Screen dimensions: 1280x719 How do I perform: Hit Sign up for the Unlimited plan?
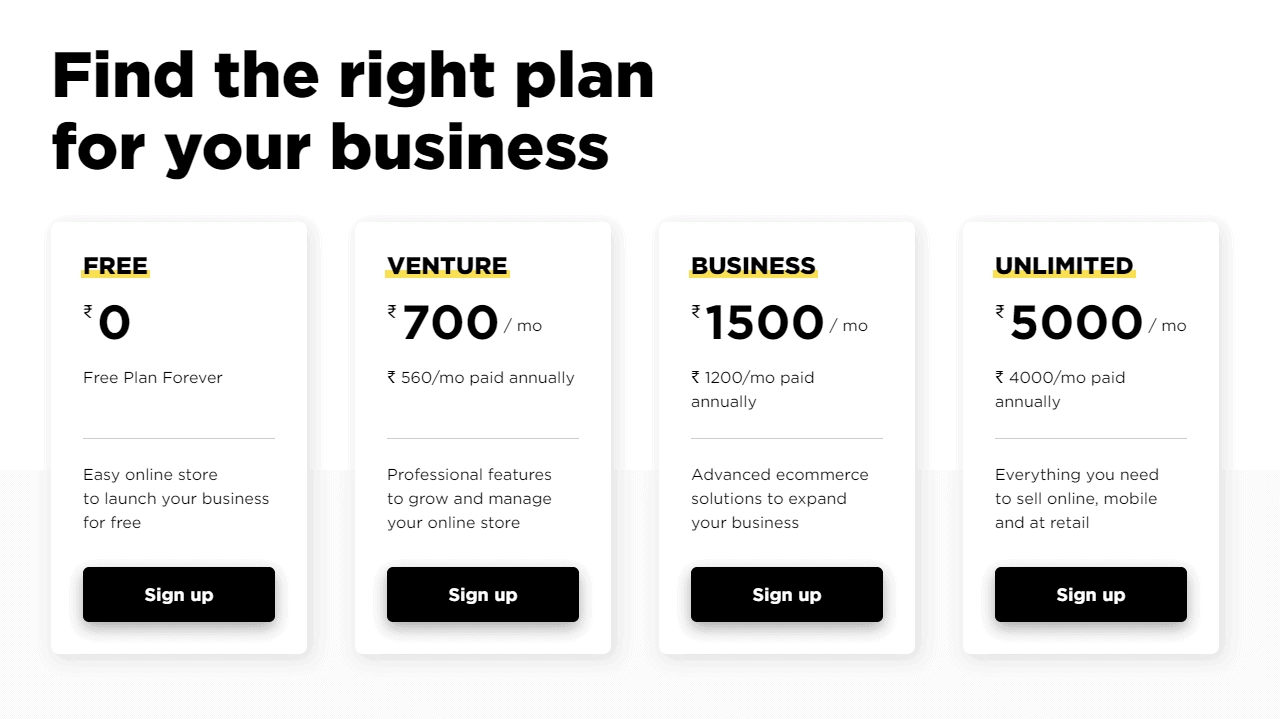[1090, 595]
